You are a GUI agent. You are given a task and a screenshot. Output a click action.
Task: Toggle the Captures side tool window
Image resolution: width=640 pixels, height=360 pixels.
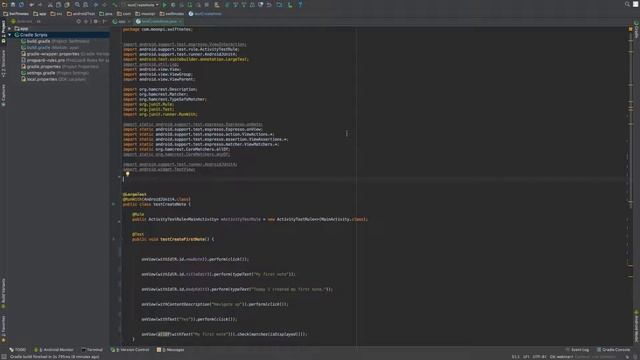click(x=3, y=95)
